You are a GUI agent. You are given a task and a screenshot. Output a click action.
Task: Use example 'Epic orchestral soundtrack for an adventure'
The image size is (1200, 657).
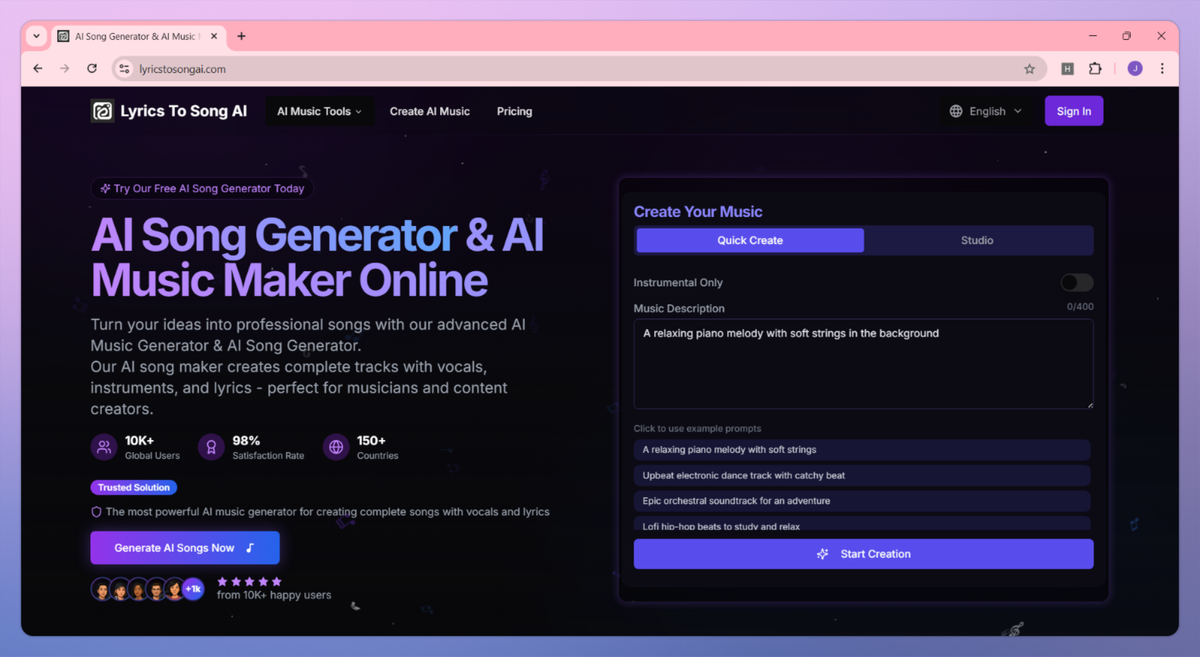862,501
